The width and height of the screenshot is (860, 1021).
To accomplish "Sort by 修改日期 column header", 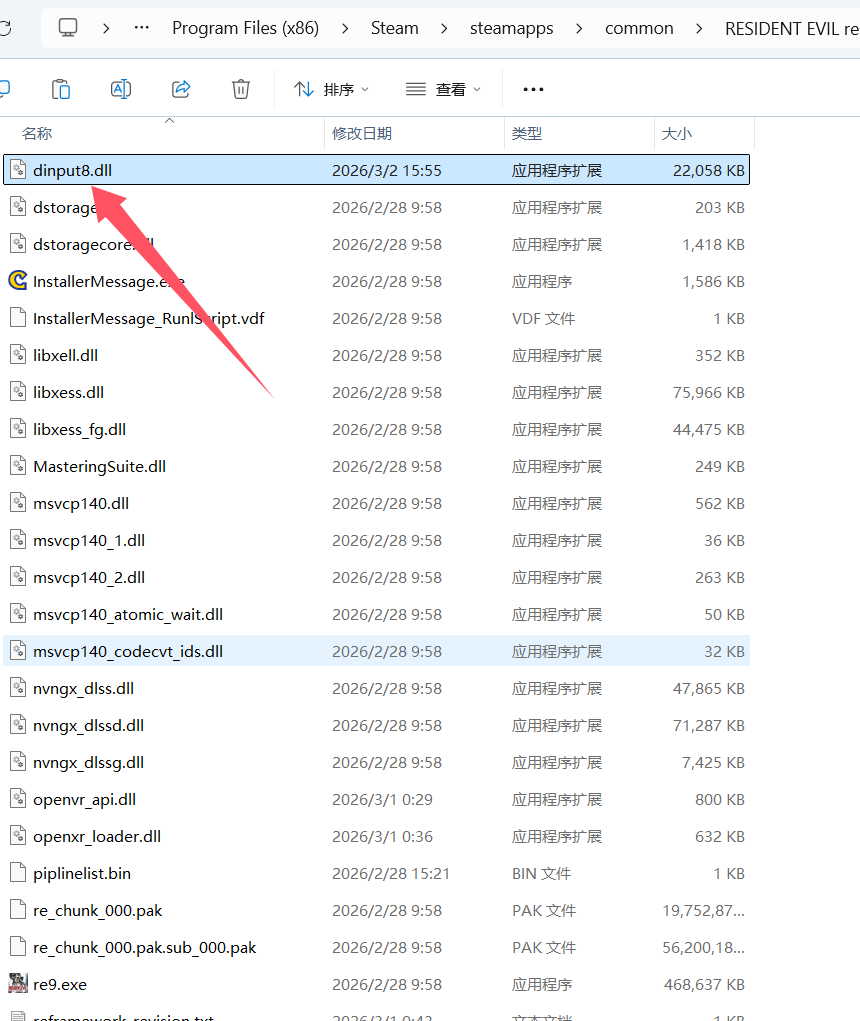I will (x=362, y=133).
